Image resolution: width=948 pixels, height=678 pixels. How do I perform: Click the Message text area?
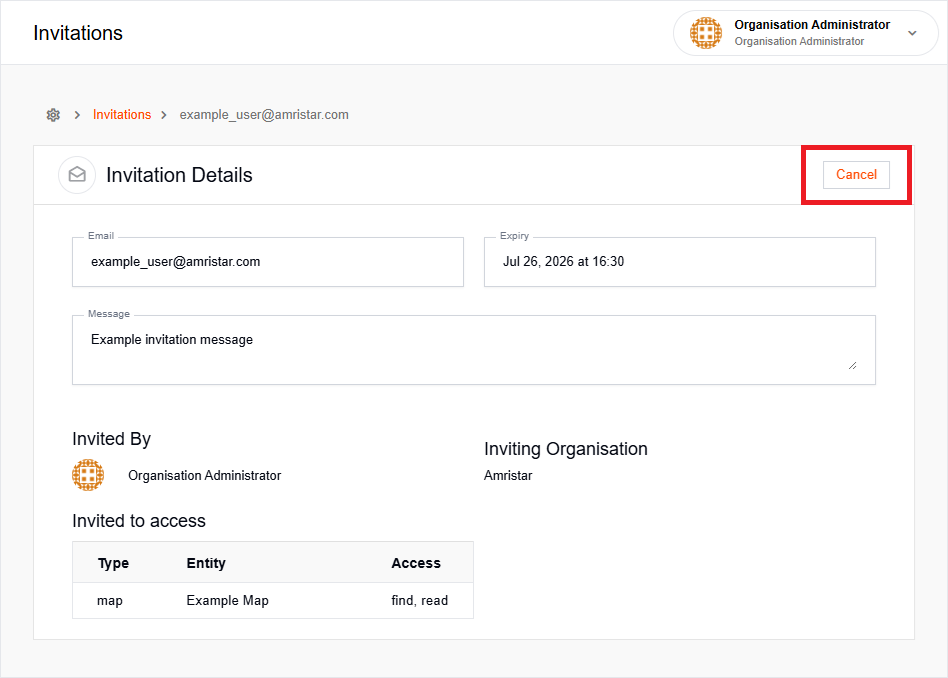474,350
